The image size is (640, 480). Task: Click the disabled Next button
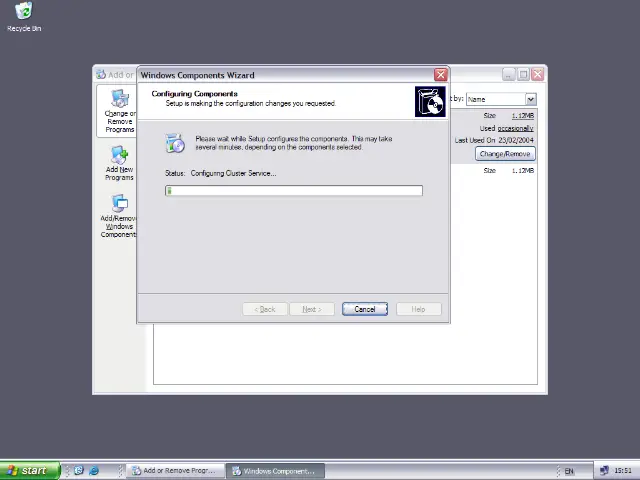[x=312, y=309]
